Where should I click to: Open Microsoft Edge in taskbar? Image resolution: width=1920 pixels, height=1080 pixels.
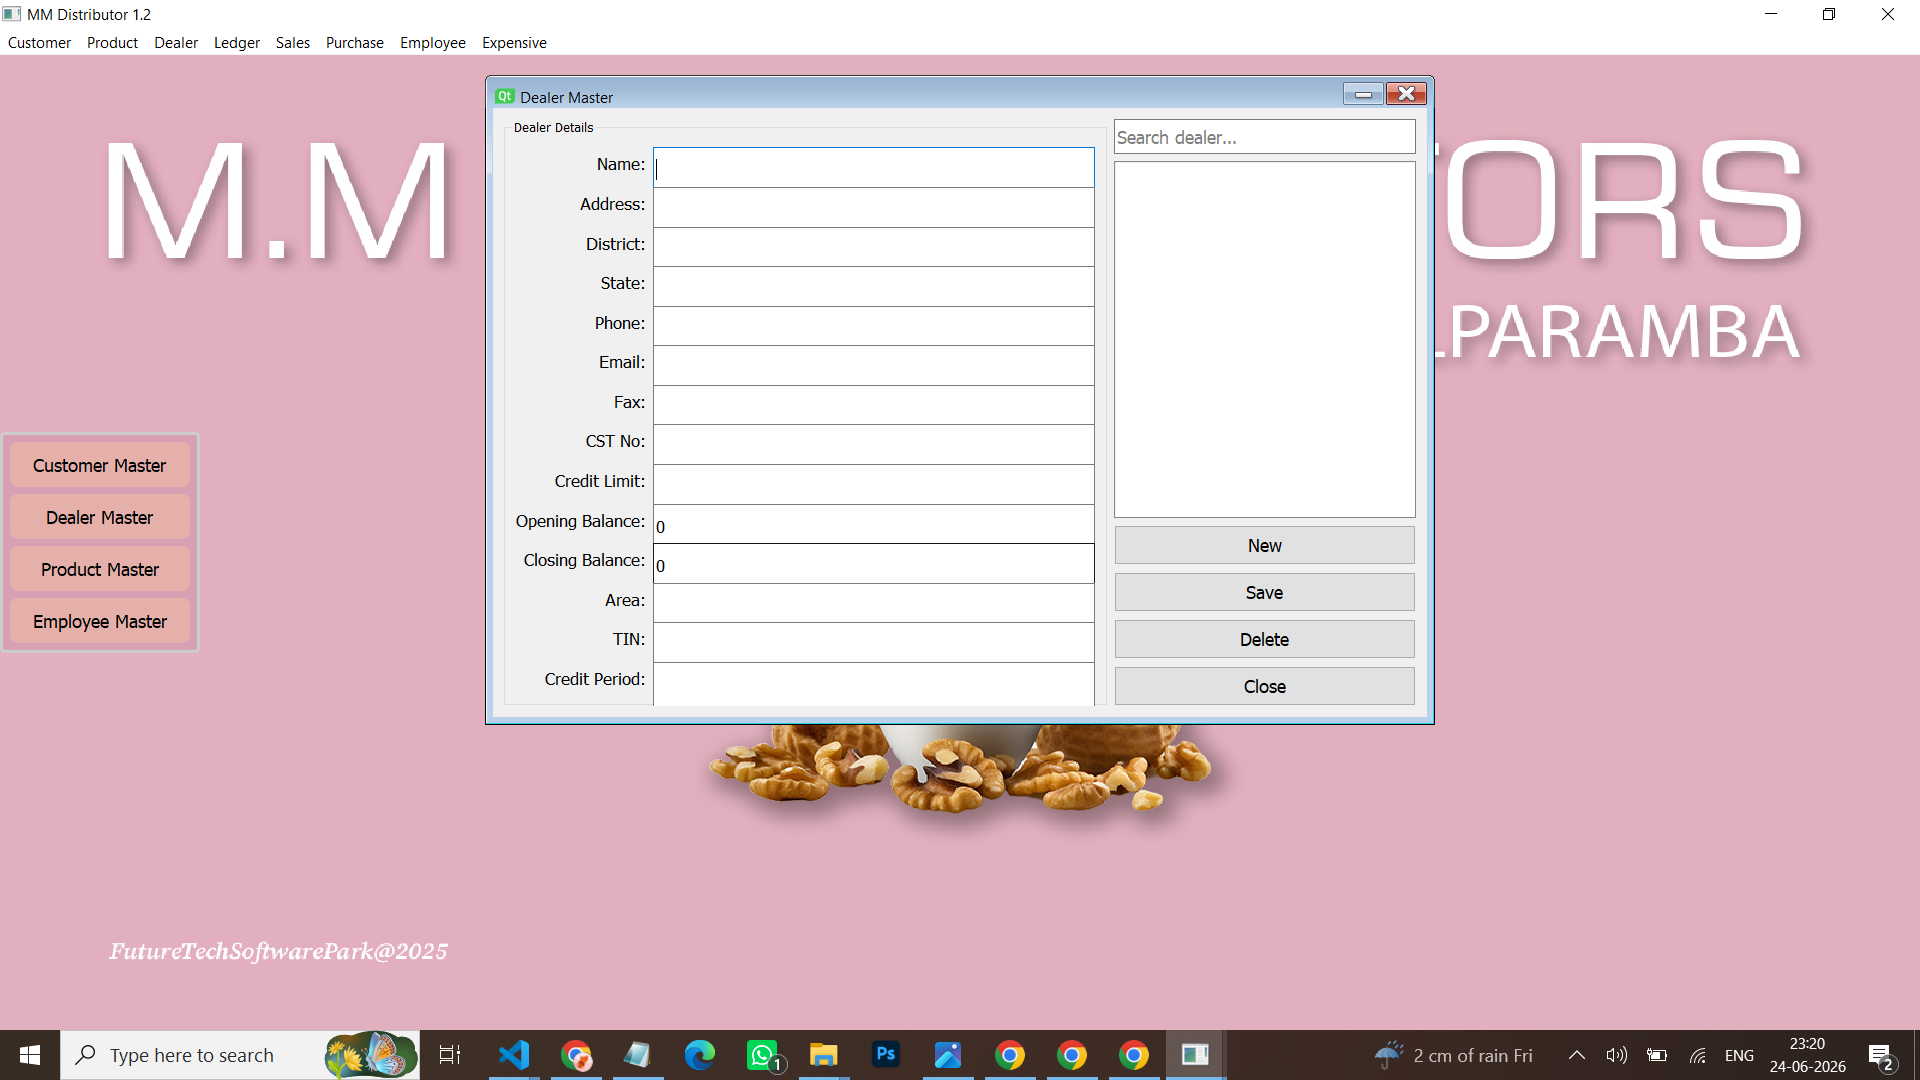click(x=700, y=1055)
